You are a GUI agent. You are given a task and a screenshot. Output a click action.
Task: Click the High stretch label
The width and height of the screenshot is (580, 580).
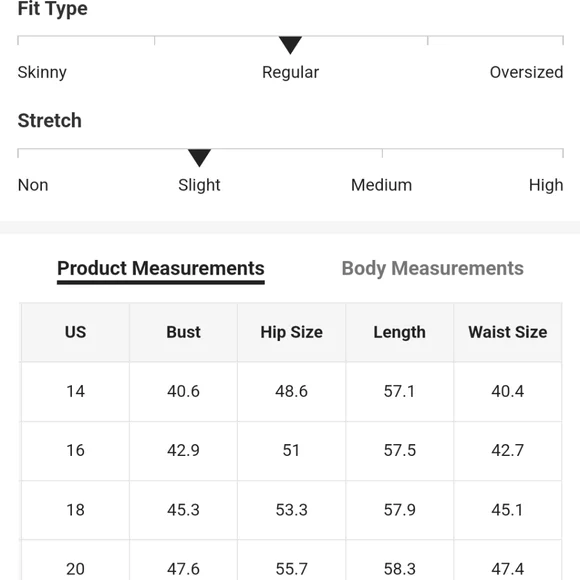546,185
